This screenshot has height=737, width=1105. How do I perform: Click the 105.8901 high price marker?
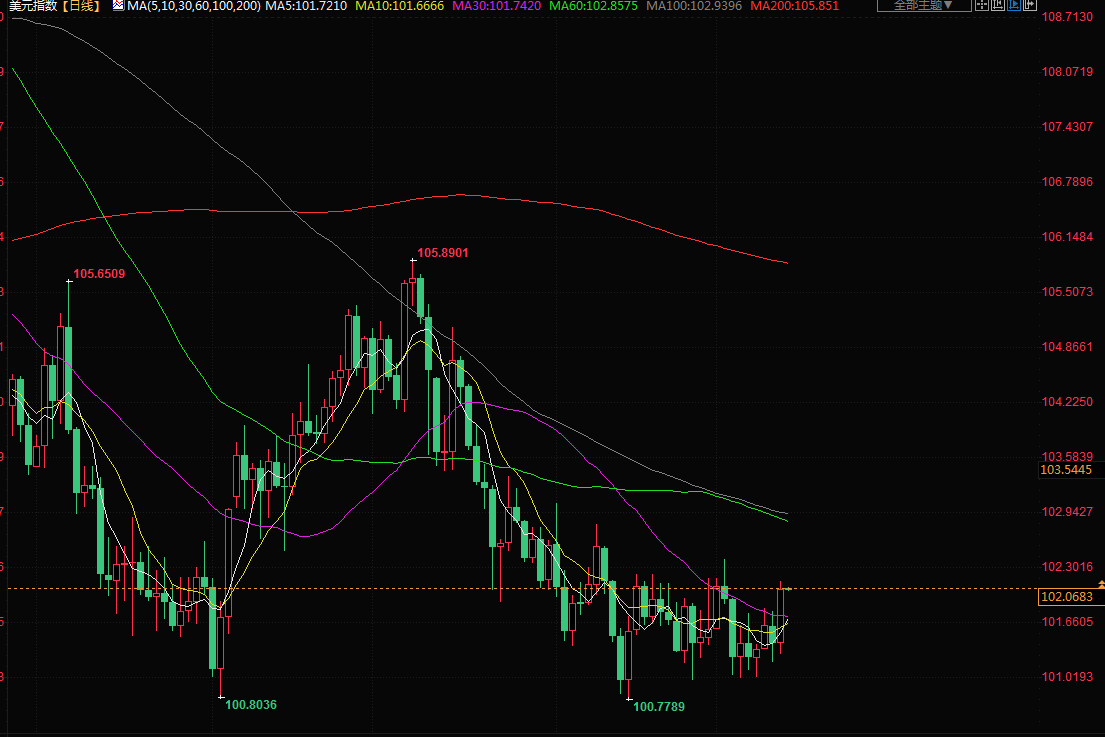pos(442,253)
